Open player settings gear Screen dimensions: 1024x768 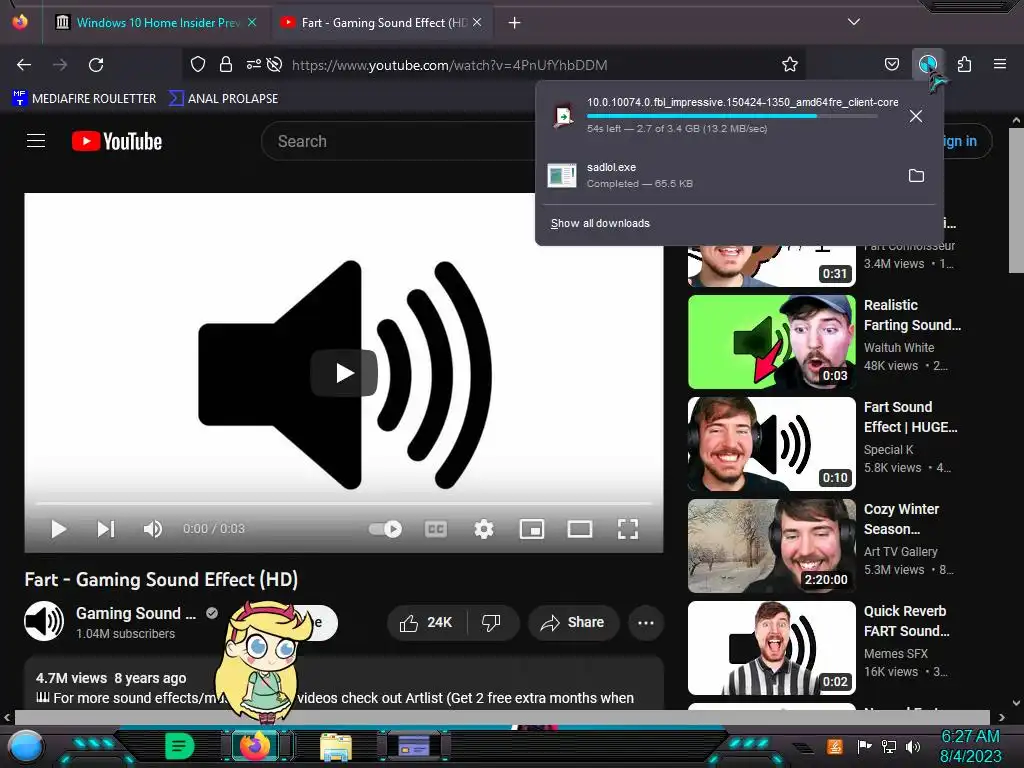tap(483, 529)
